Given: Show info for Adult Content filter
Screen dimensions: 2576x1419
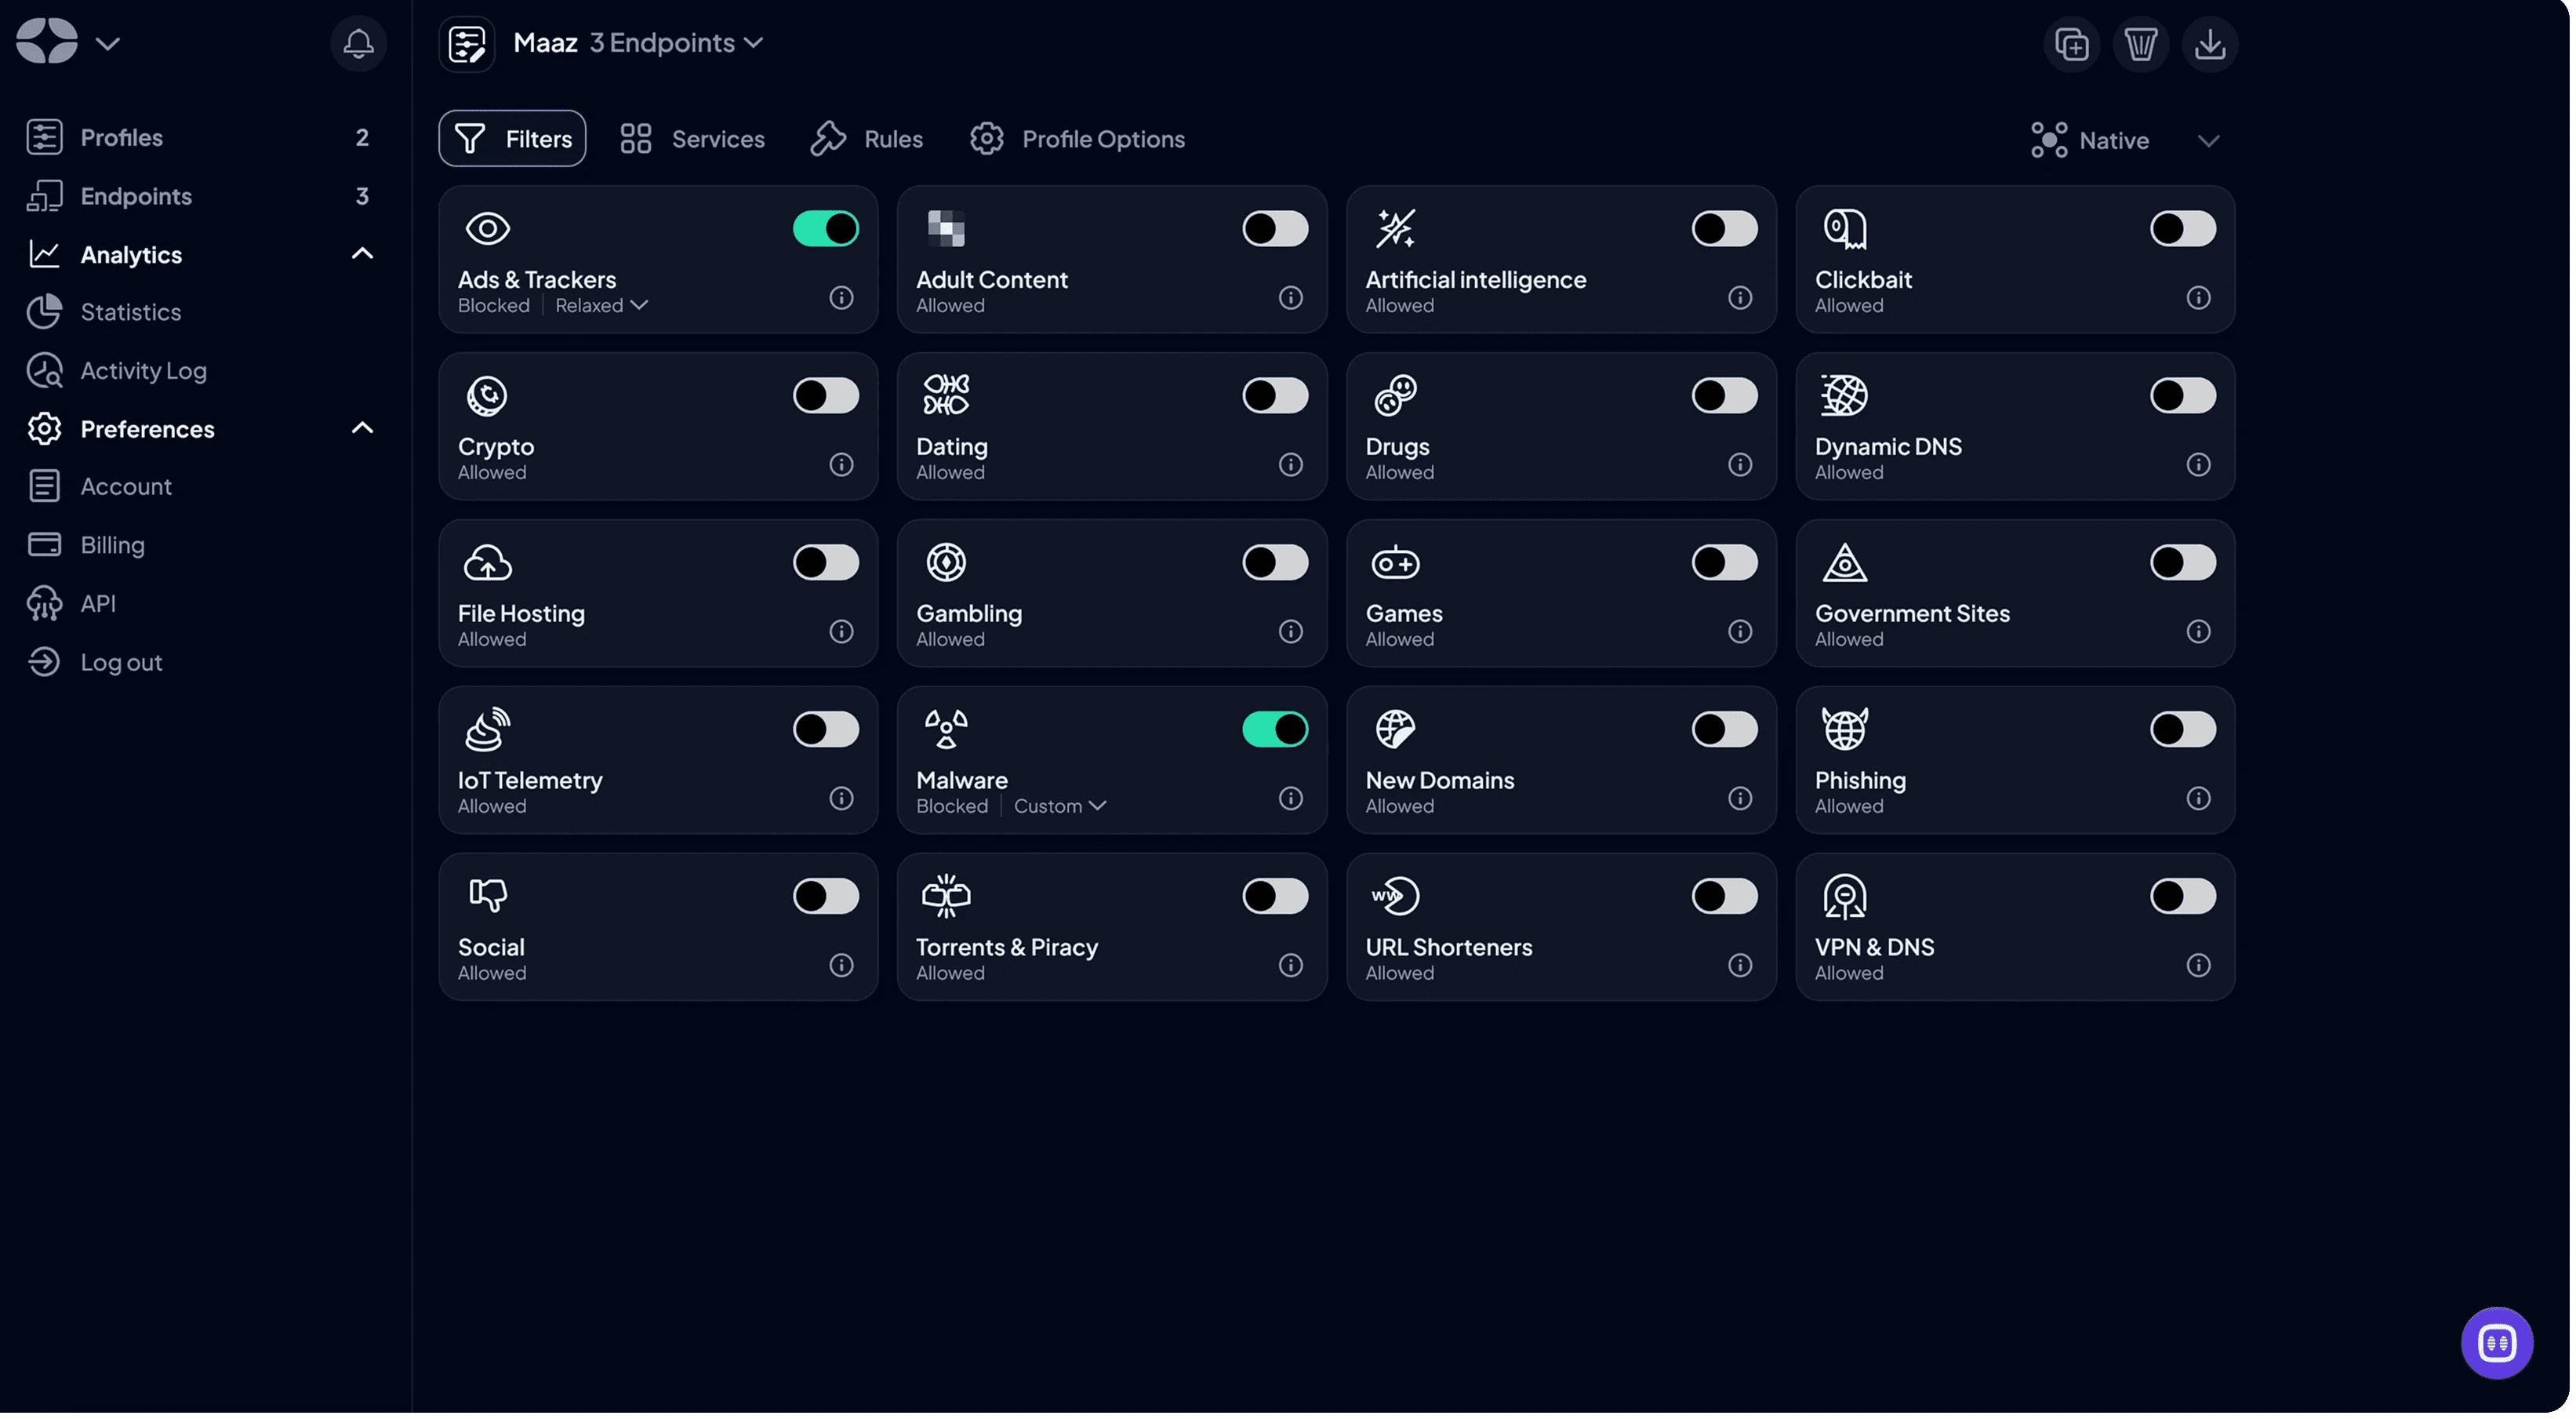Looking at the screenshot, I should click(1290, 298).
